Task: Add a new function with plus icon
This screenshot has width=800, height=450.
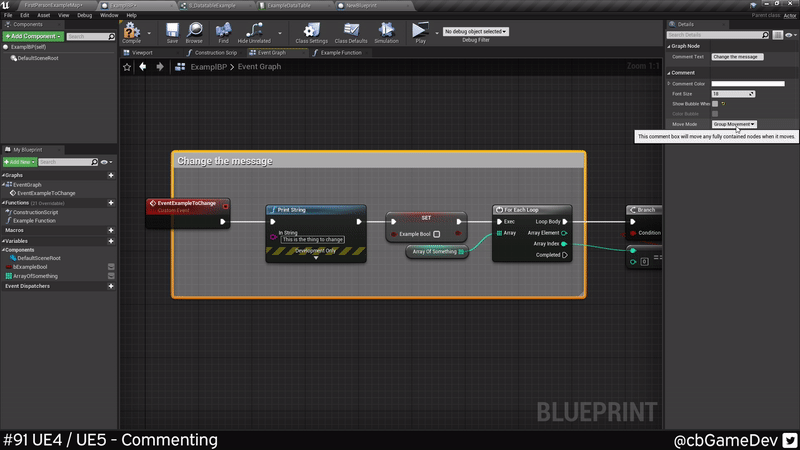Action: (x=111, y=203)
